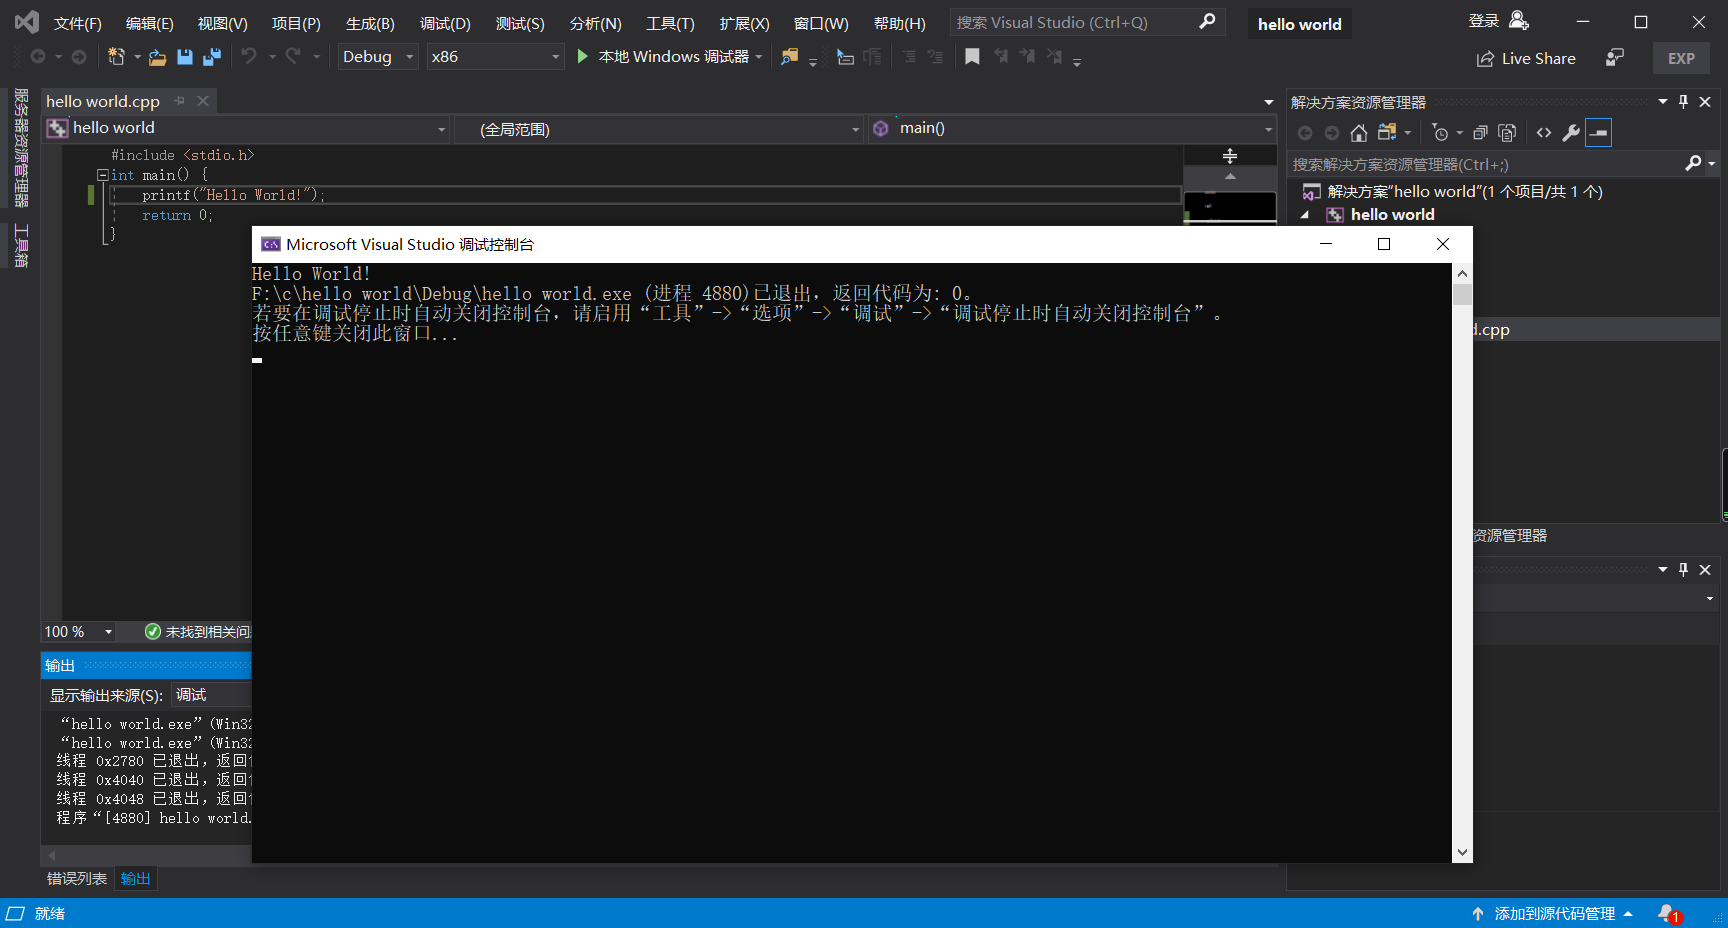Image resolution: width=1728 pixels, height=928 pixels.
Task: Open the x86 platform dropdown
Action: point(495,57)
